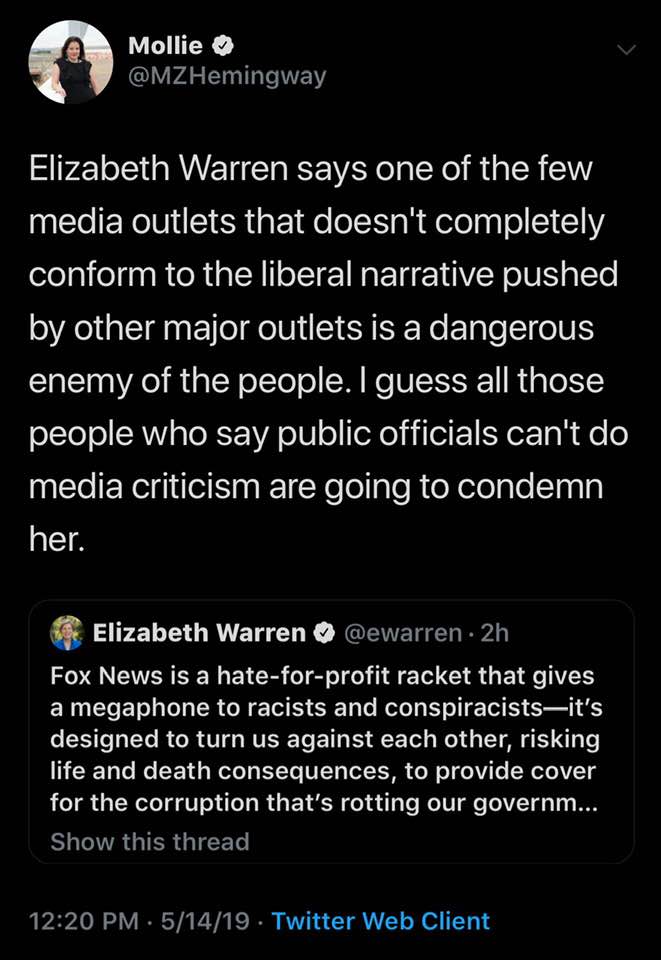Click Elizabeth Warren's small avatar
661x960 pixels.
(67, 632)
